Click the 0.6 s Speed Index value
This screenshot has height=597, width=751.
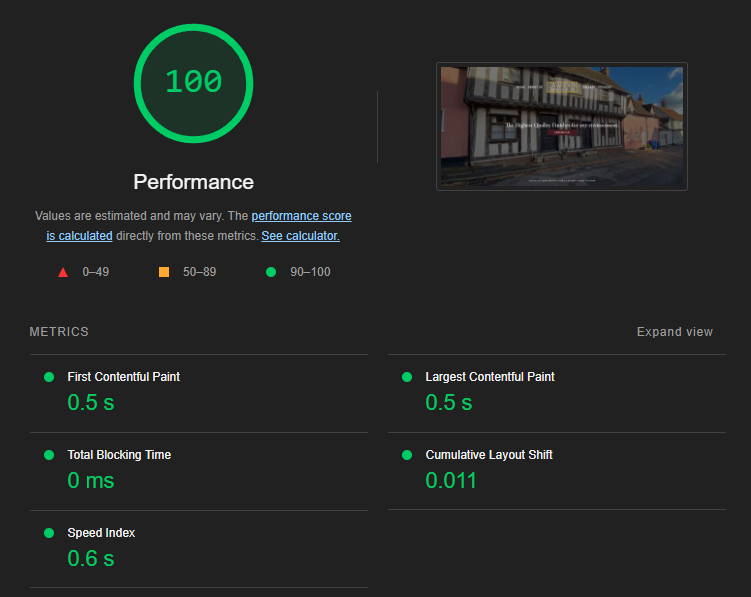pos(91,559)
